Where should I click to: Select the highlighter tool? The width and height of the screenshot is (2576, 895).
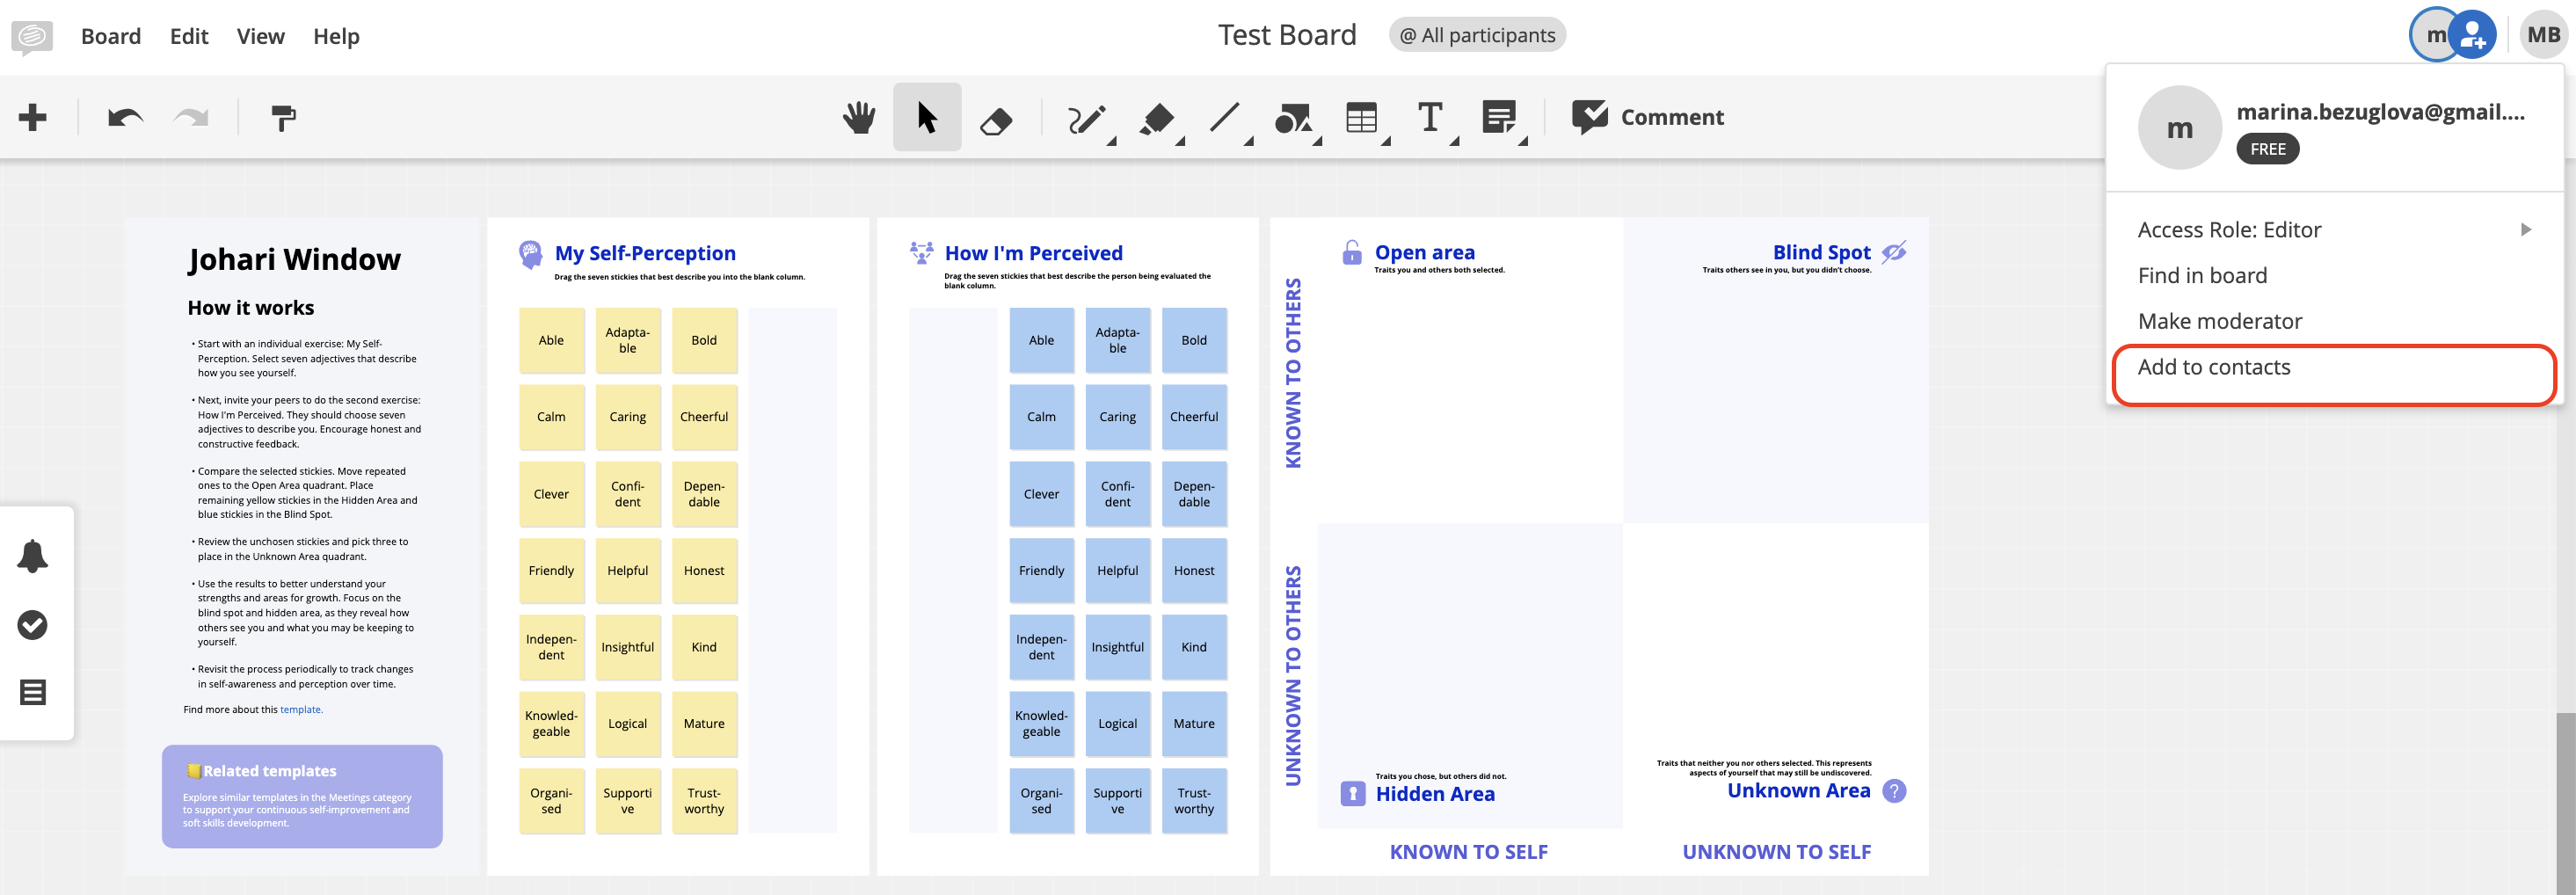pyautogui.click(x=1156, y=119)
